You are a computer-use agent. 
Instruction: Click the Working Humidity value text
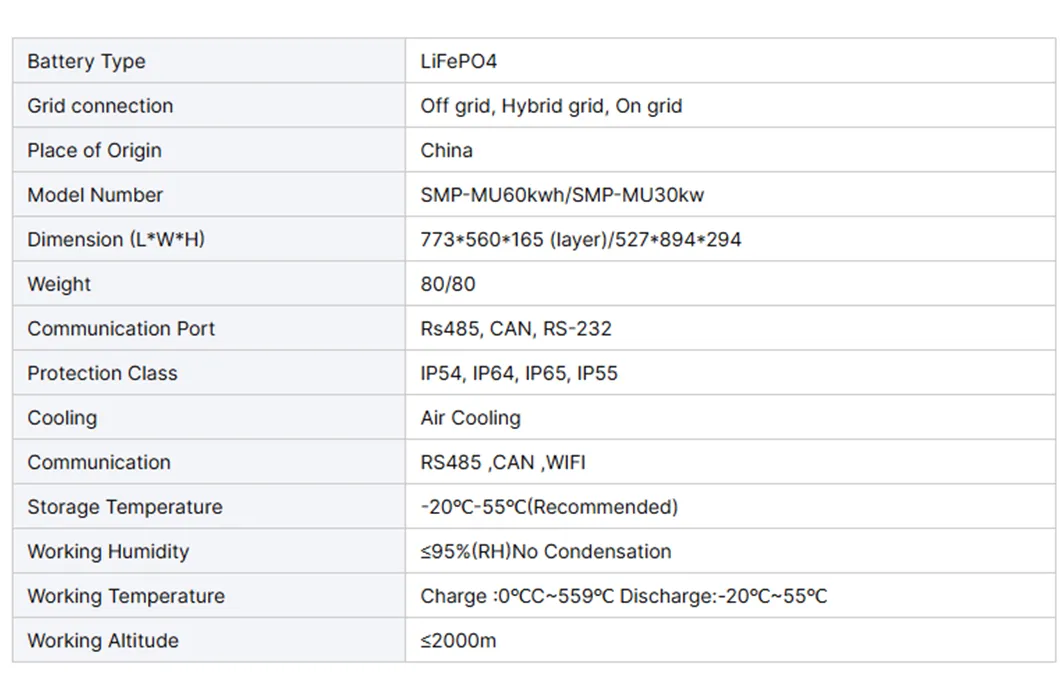tap(545, 551)
